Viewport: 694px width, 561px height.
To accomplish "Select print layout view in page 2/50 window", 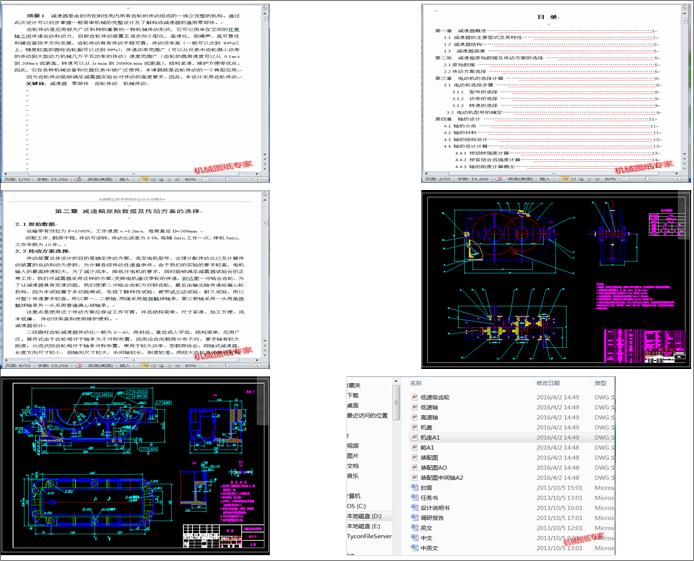I will [x=565, y=179].
